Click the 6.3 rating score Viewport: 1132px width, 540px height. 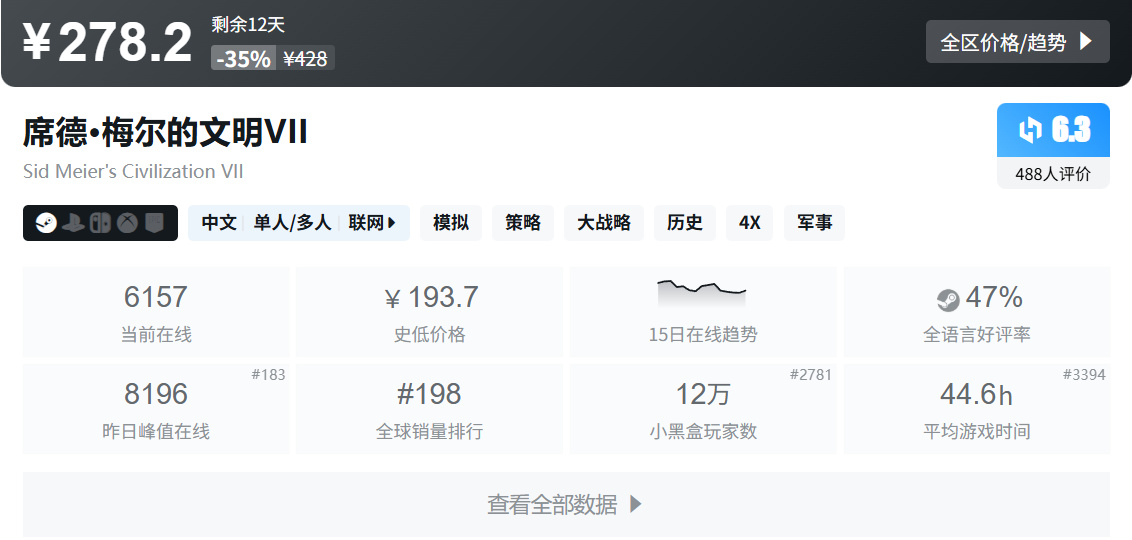click(x=1071, y=130)
